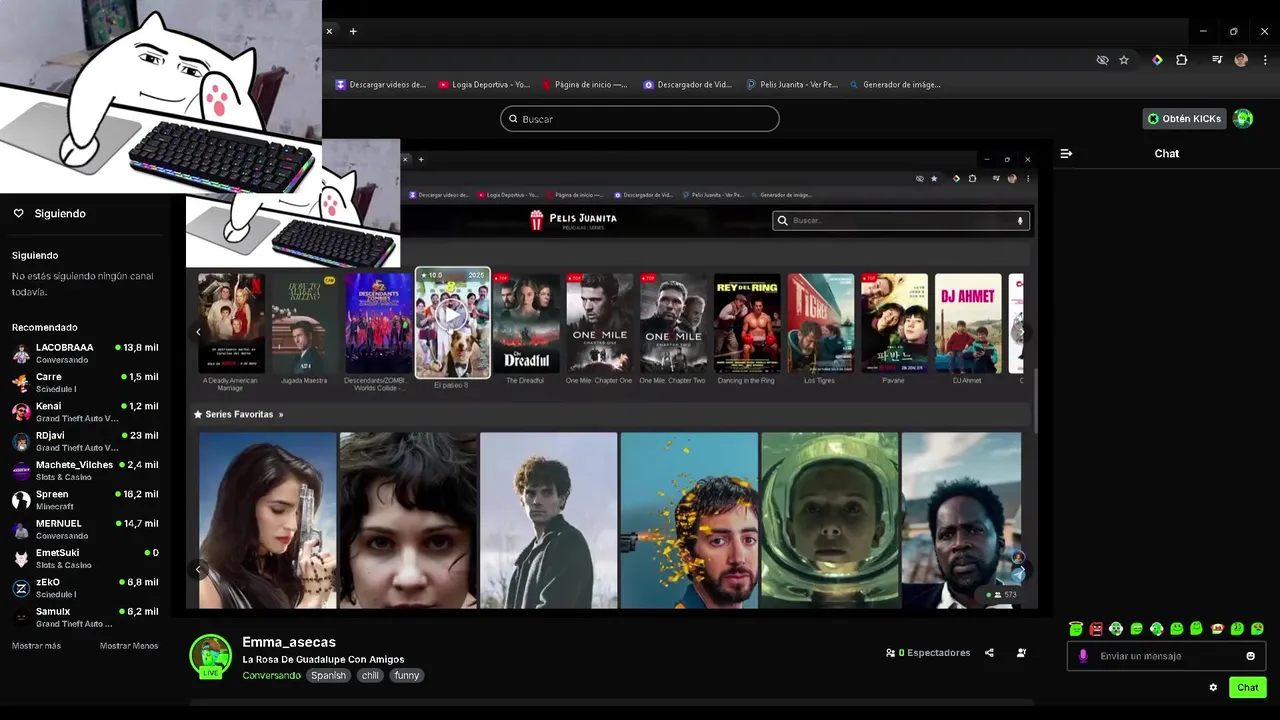Open the media control playlist icon

point(1217,60)
